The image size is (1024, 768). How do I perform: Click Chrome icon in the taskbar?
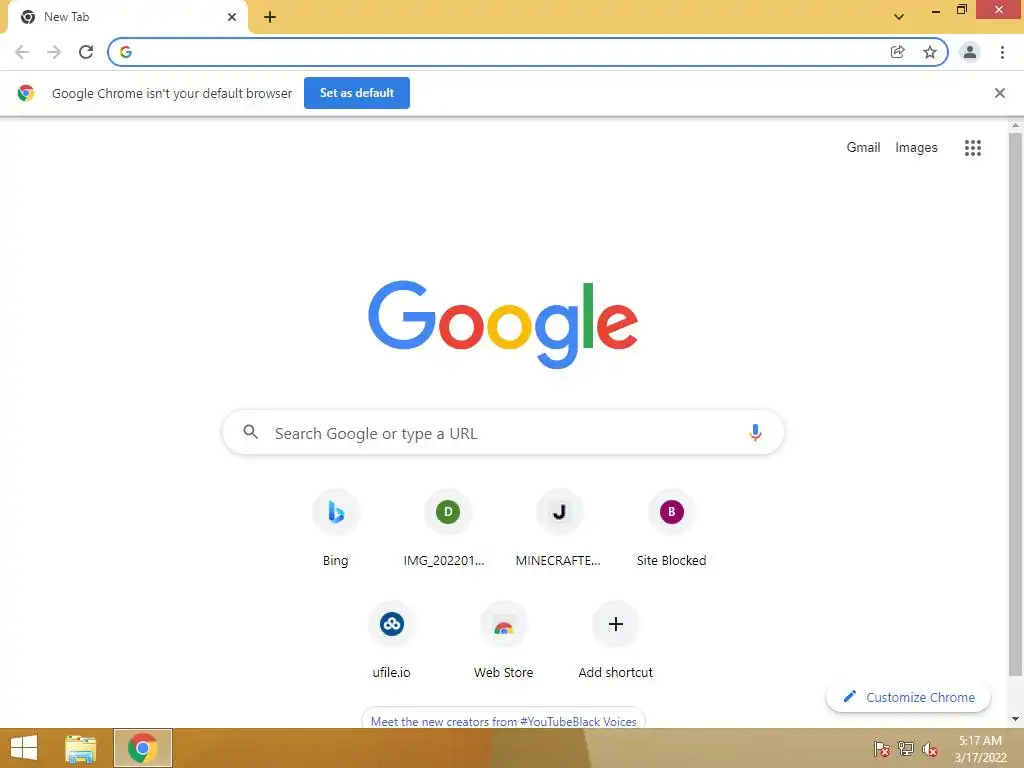click(x=143, y=748)
